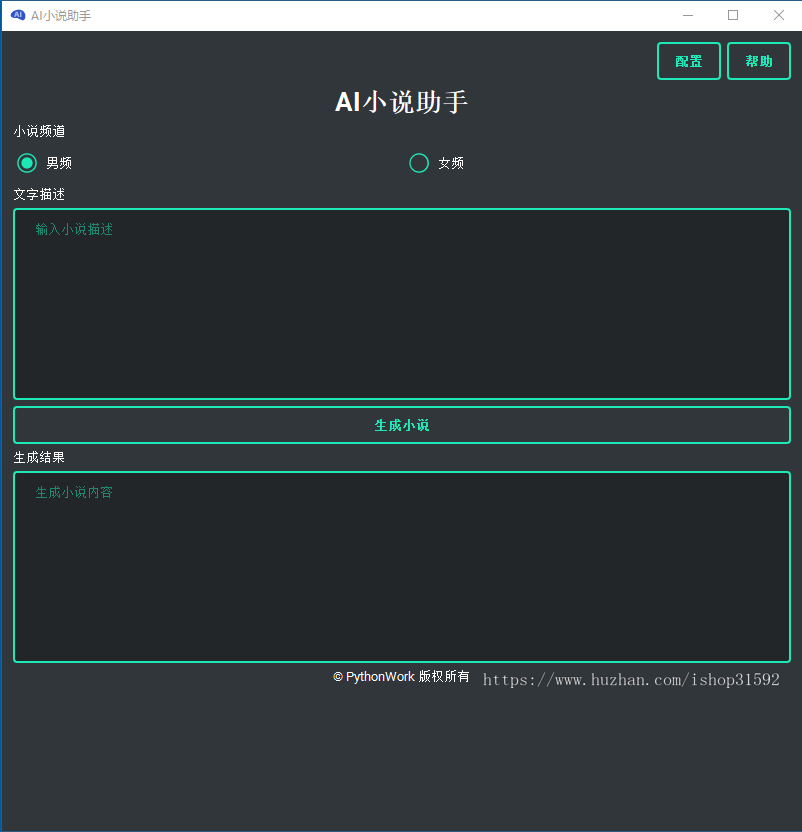The height and width of the screenshot is (832, 802).
Task: Click the 小说频道 label
Action: pyautogui.click(x=39, y=131)
